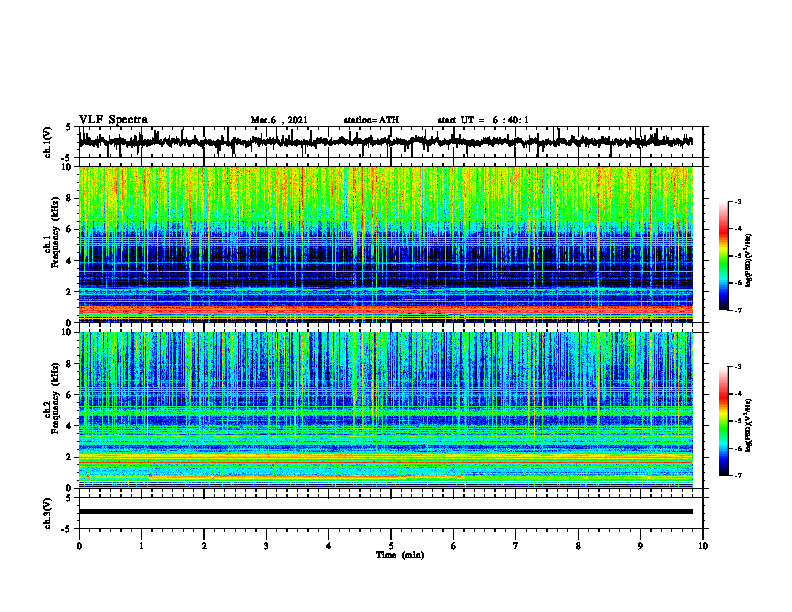This screenshot has height=612, width=792.
Task: Click the ch.2 spectrogram color scale bar
Action: (x=723, y=421)
